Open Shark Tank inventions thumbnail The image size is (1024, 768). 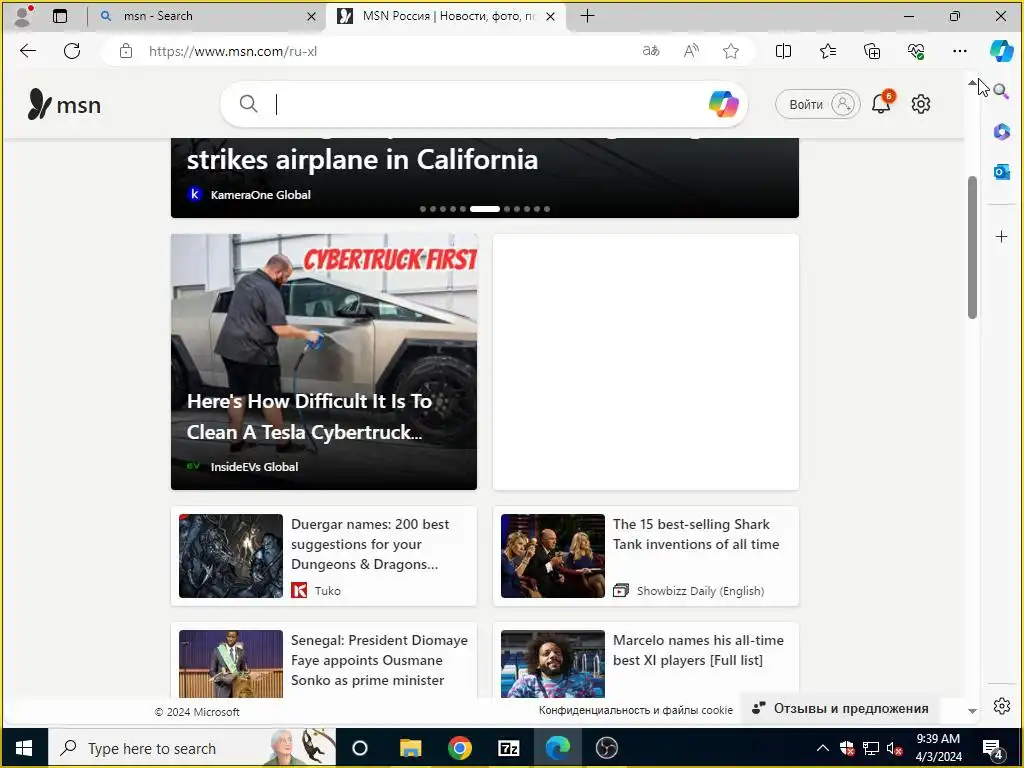point(552,556)
